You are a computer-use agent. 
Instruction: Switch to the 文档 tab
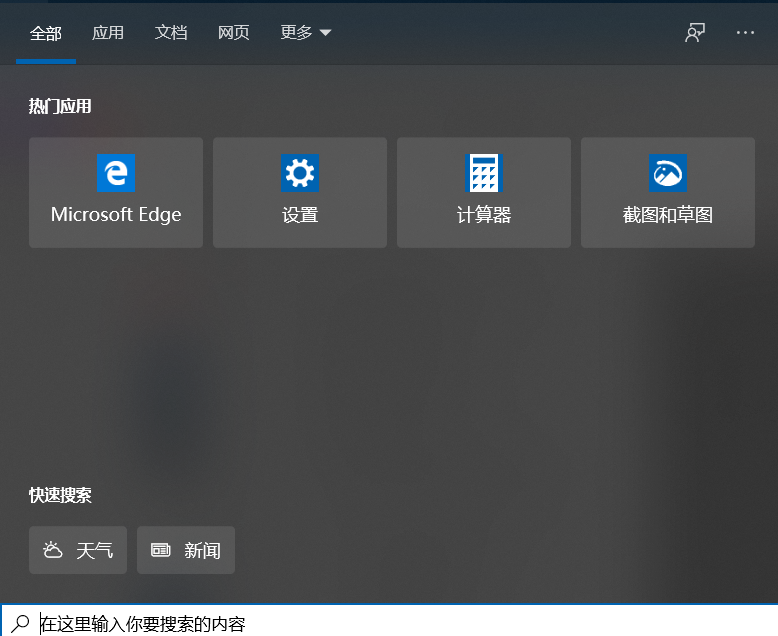171,33
